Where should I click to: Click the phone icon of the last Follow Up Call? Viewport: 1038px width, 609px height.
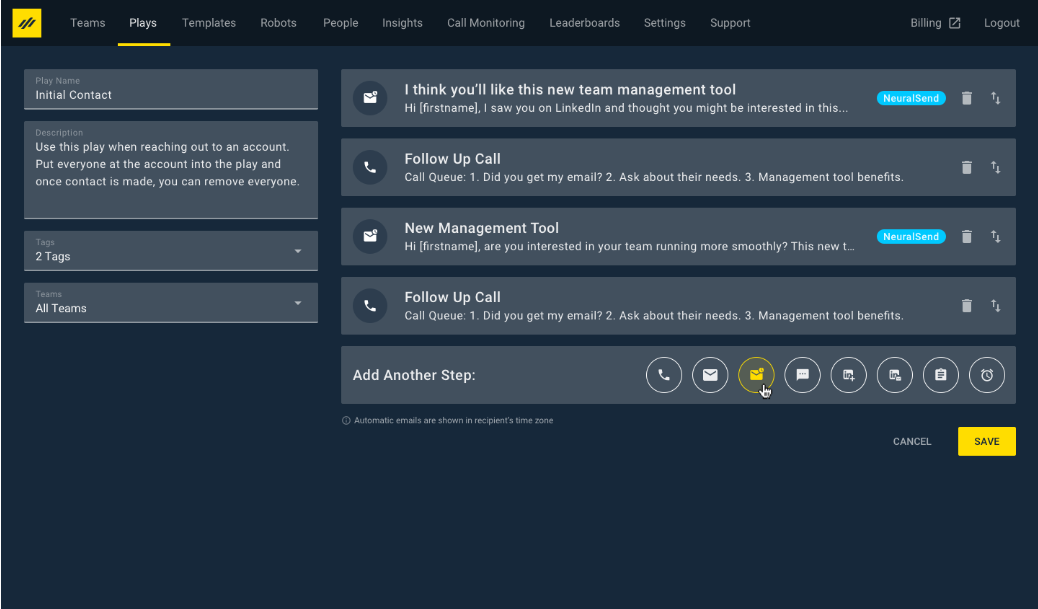pos(370,306)
